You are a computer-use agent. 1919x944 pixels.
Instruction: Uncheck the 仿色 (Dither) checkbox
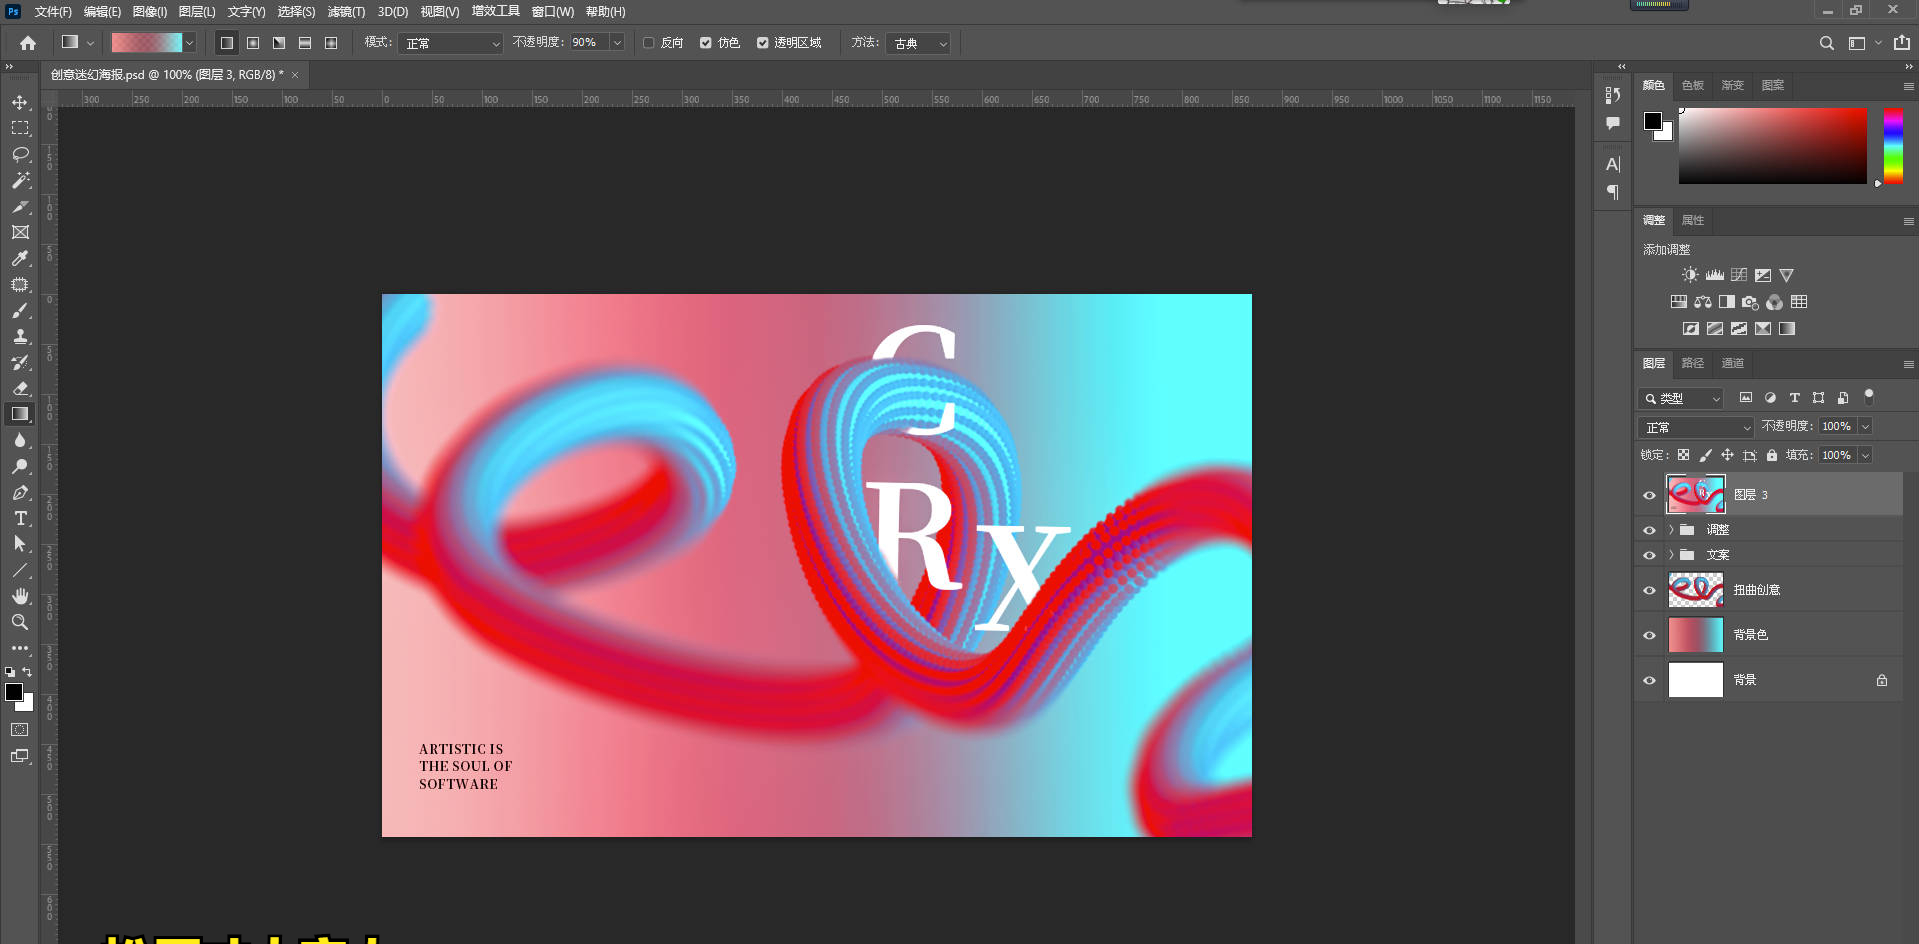click(706, 43)
